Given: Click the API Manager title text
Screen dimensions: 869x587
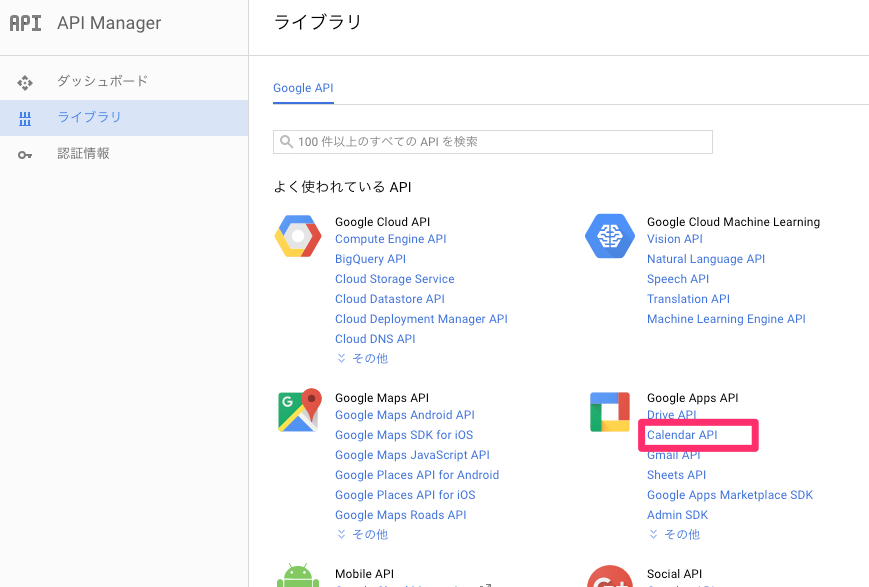Looking at the screenshot, I should [109, 23].
